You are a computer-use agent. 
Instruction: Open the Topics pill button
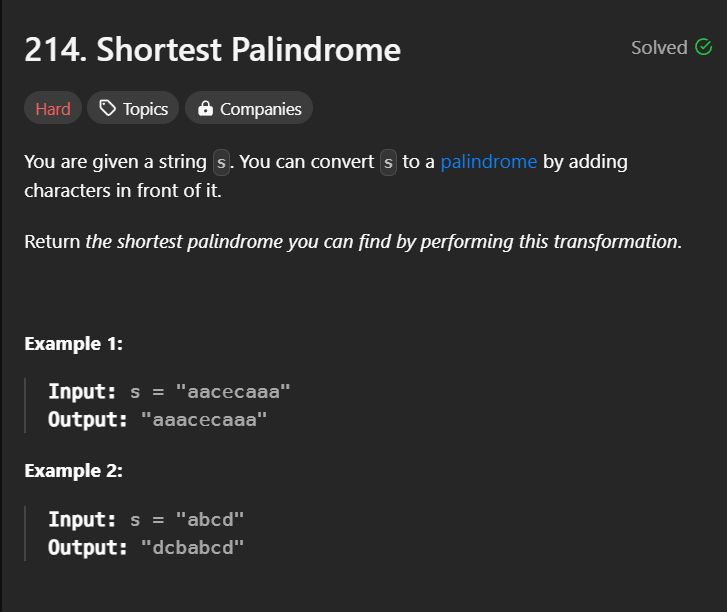point(133,108)
